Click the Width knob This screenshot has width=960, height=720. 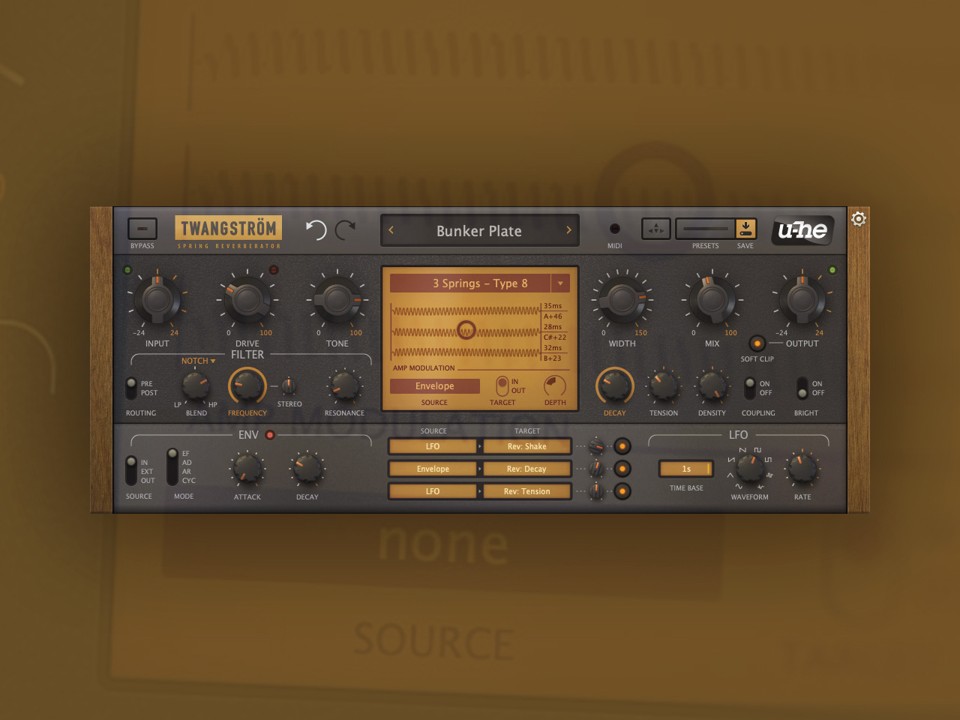(x=622, y=300)
